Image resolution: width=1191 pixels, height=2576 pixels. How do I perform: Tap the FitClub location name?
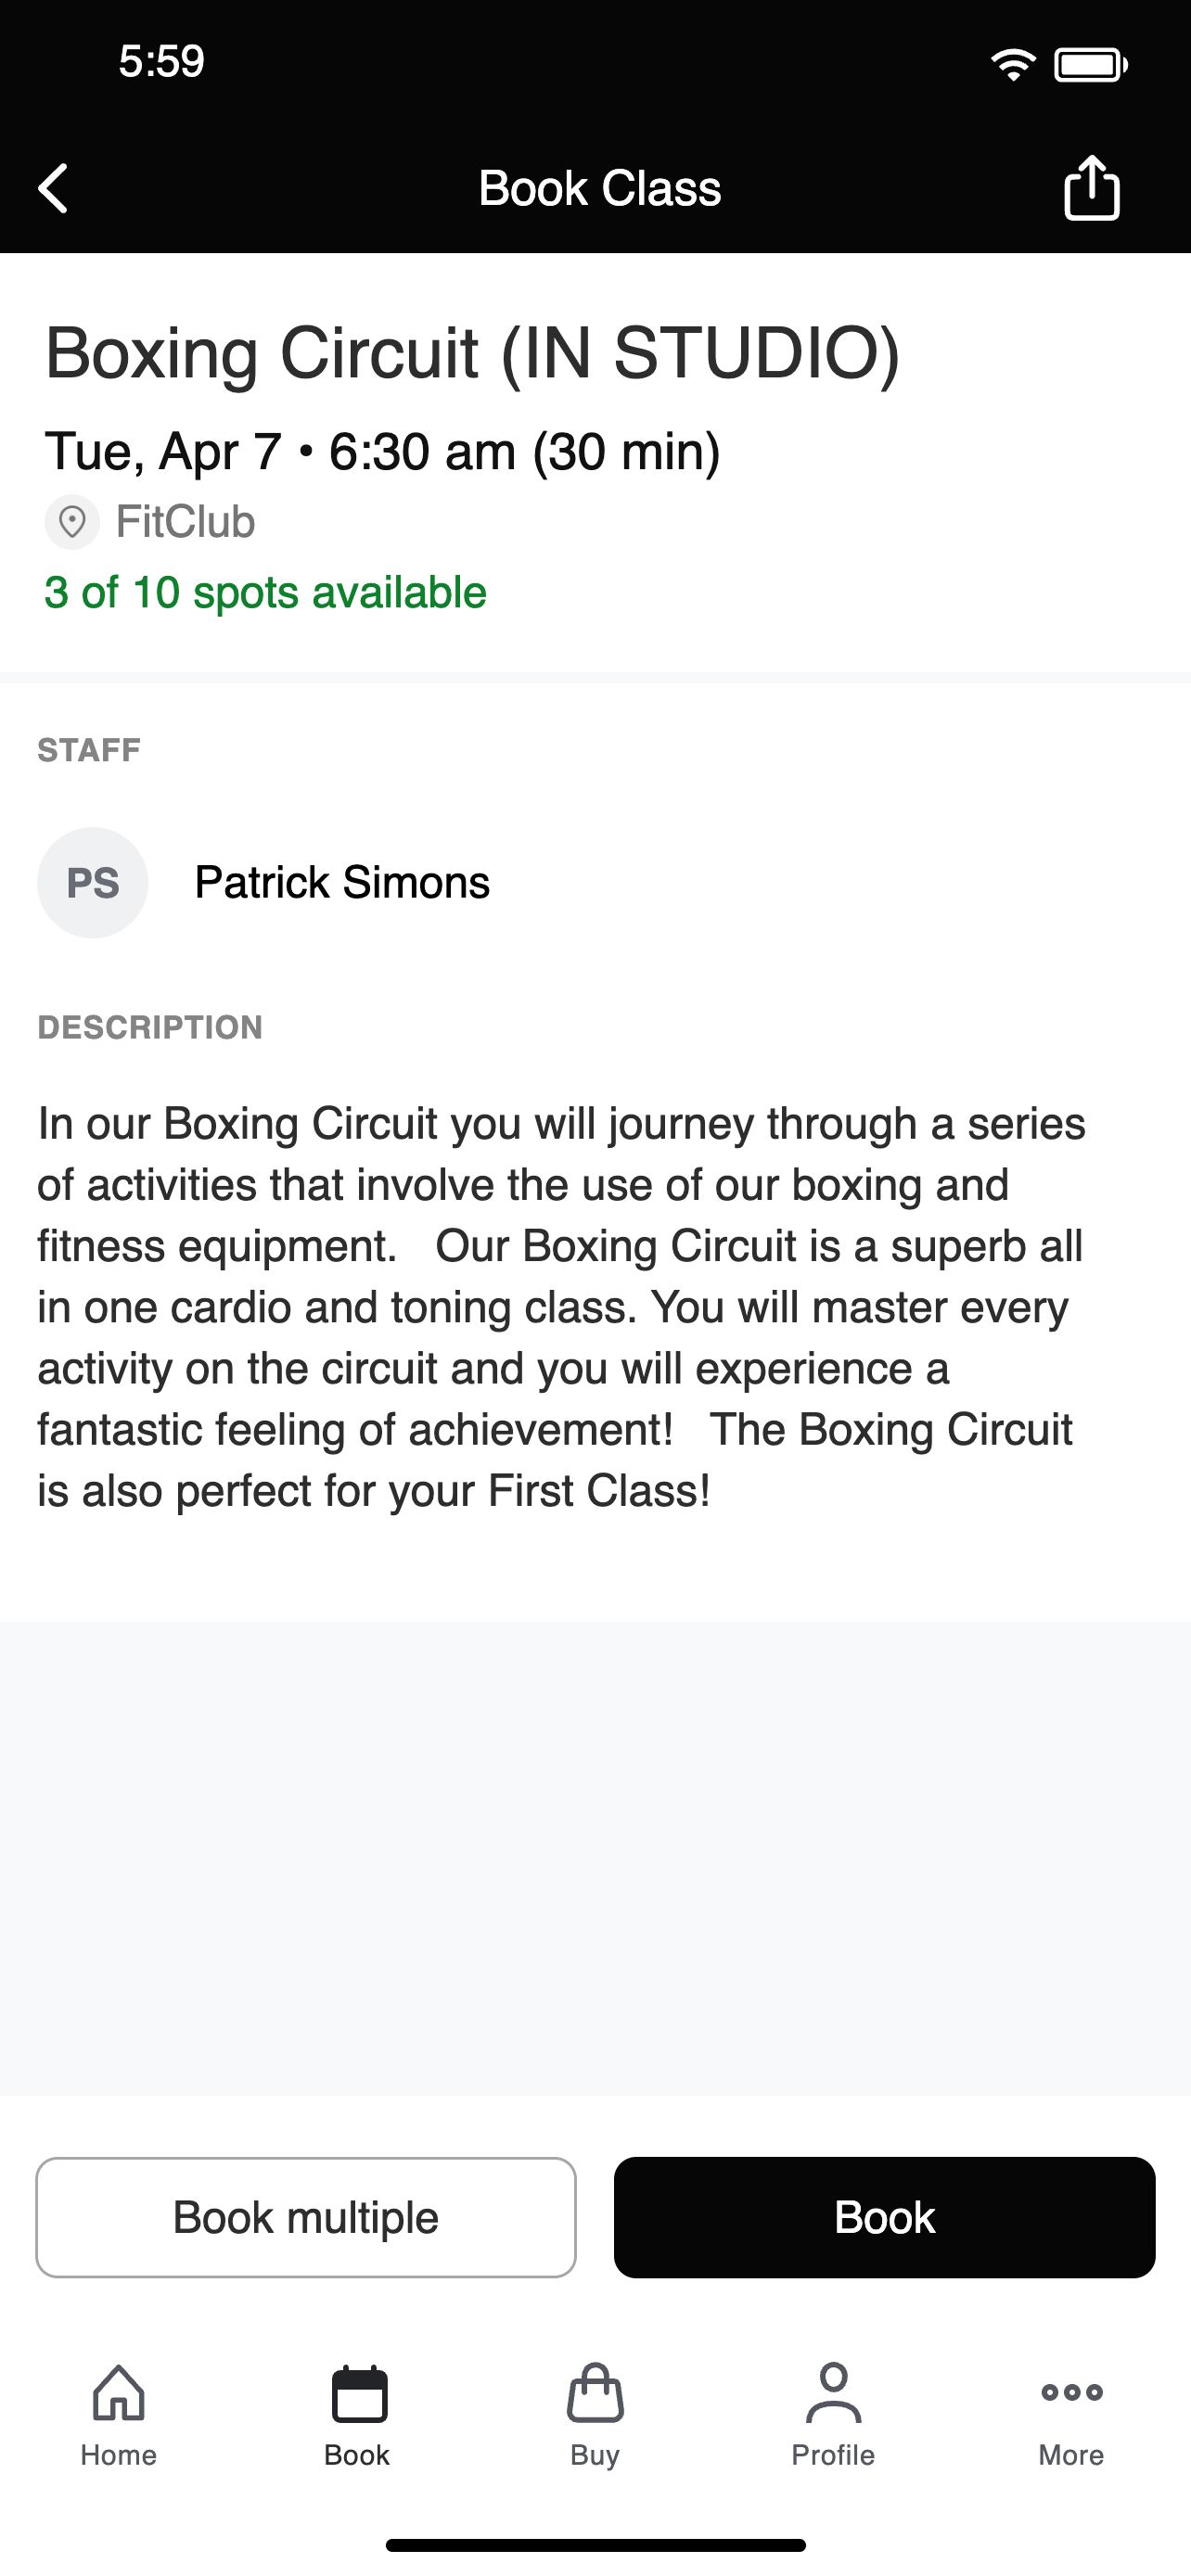point(185,522)
